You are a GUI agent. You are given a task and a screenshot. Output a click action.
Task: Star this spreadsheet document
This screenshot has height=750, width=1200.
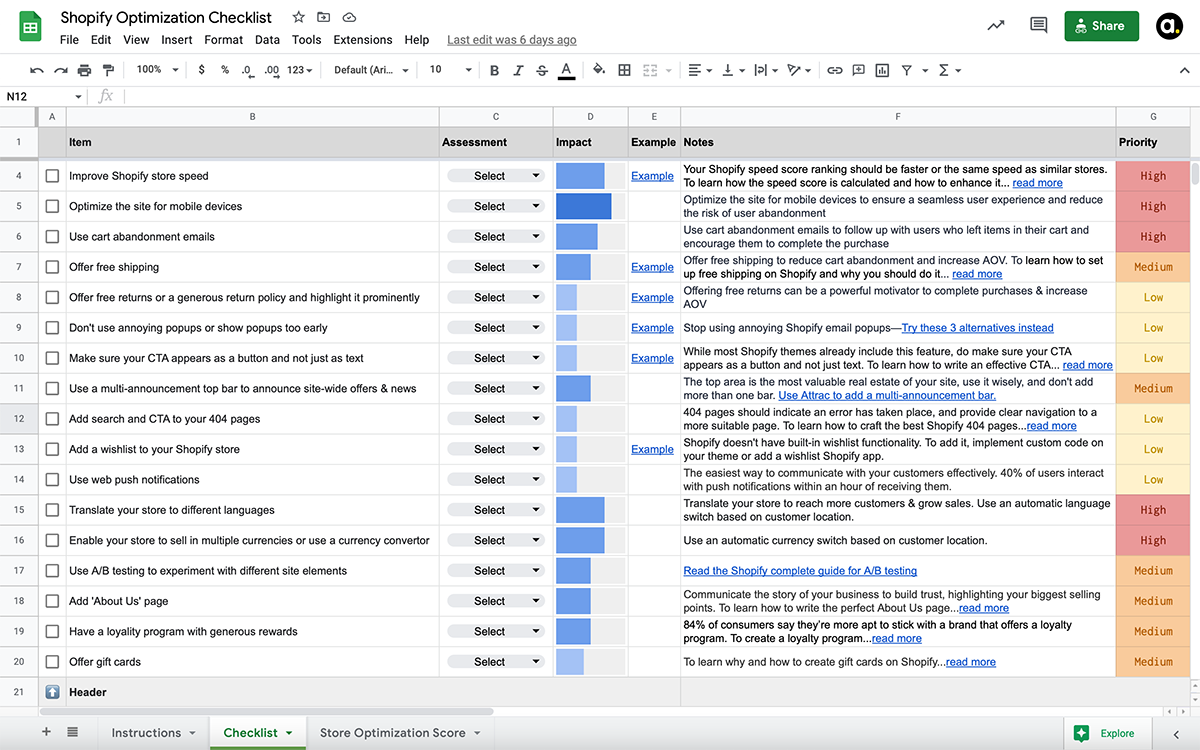(298, 18)
